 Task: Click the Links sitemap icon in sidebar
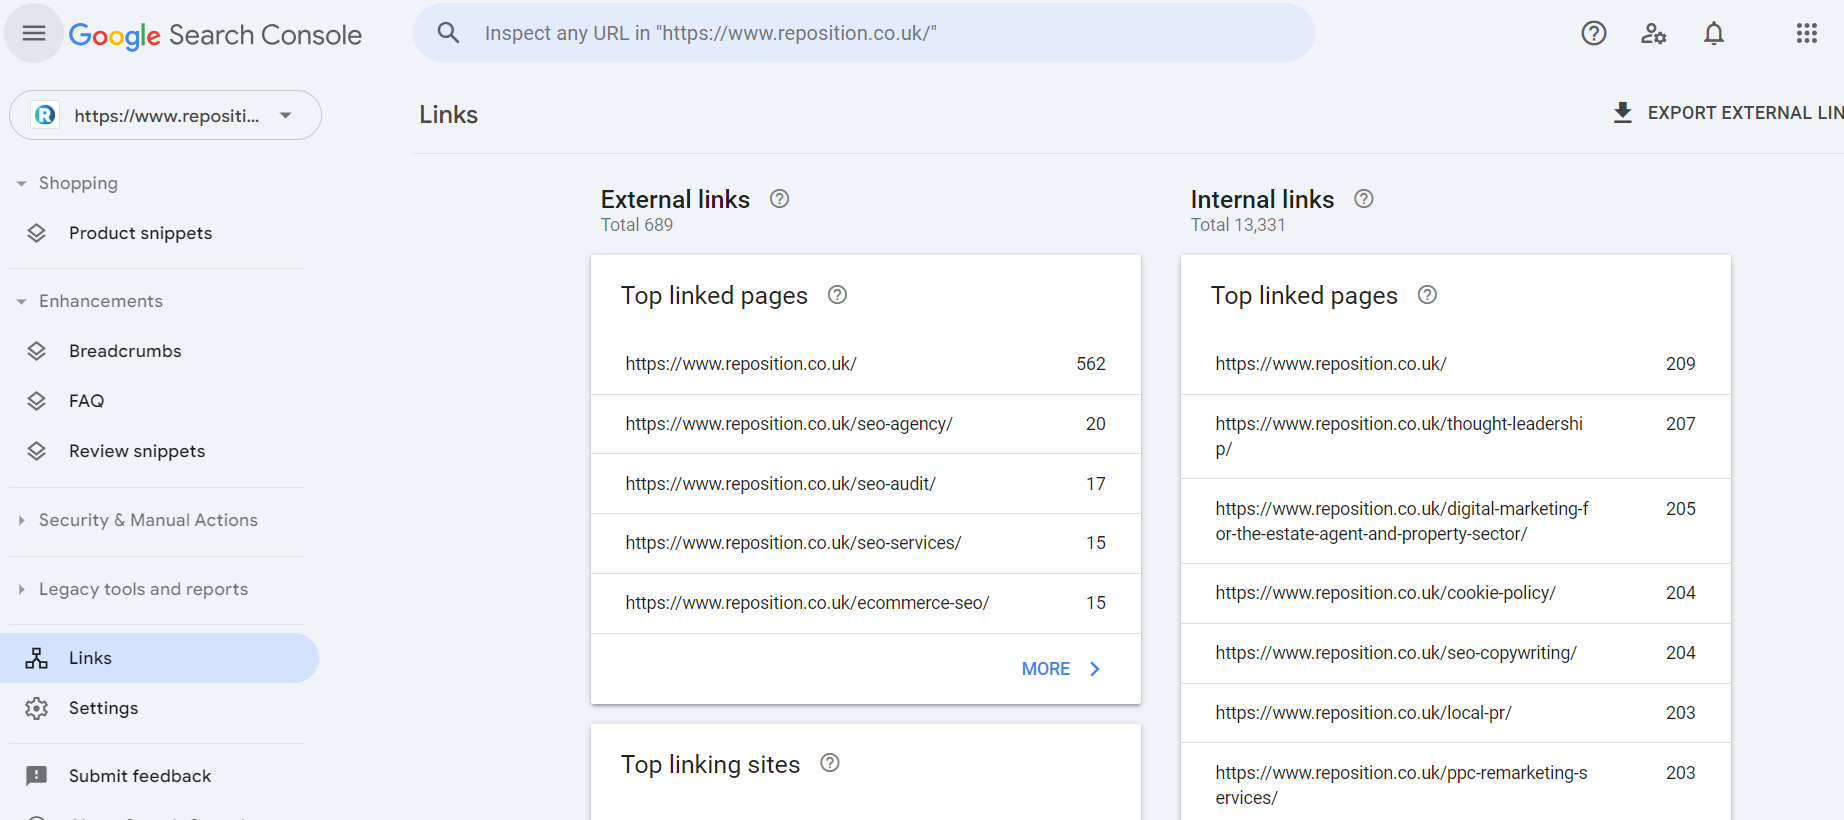(x=37, y=658)
